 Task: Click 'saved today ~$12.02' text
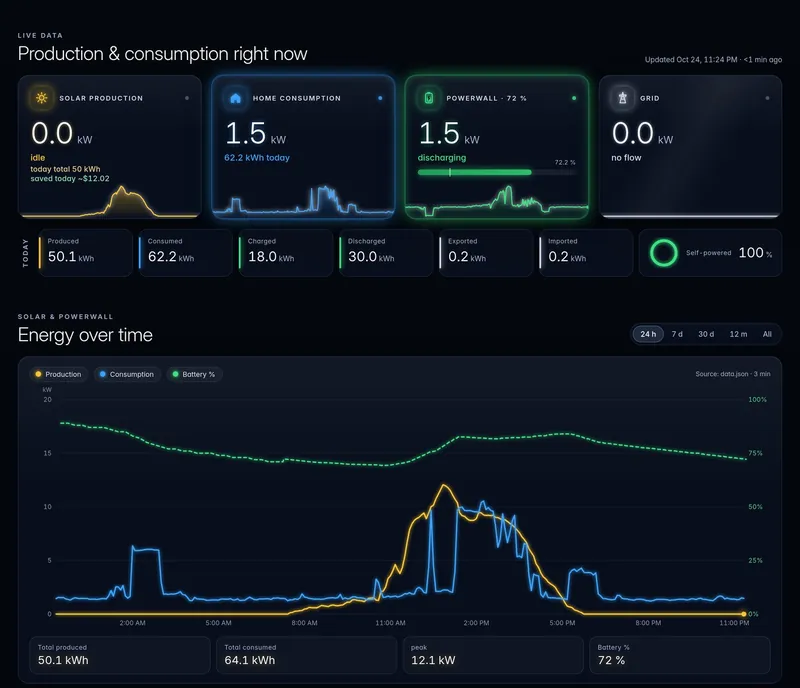[70, 179]
